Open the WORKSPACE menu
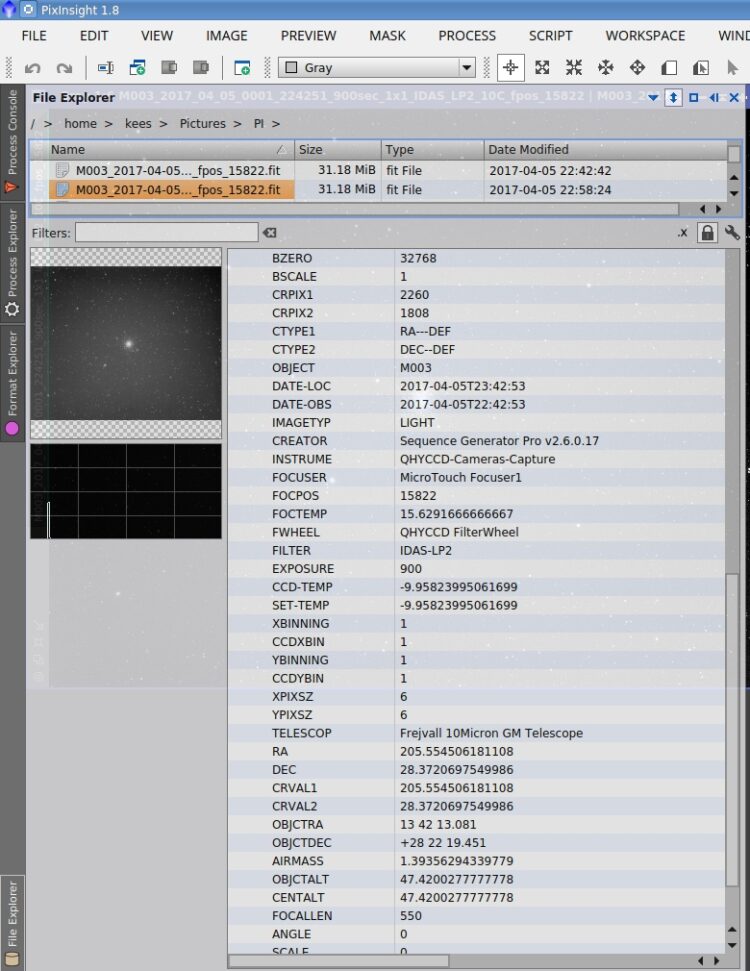 point(645,35)
